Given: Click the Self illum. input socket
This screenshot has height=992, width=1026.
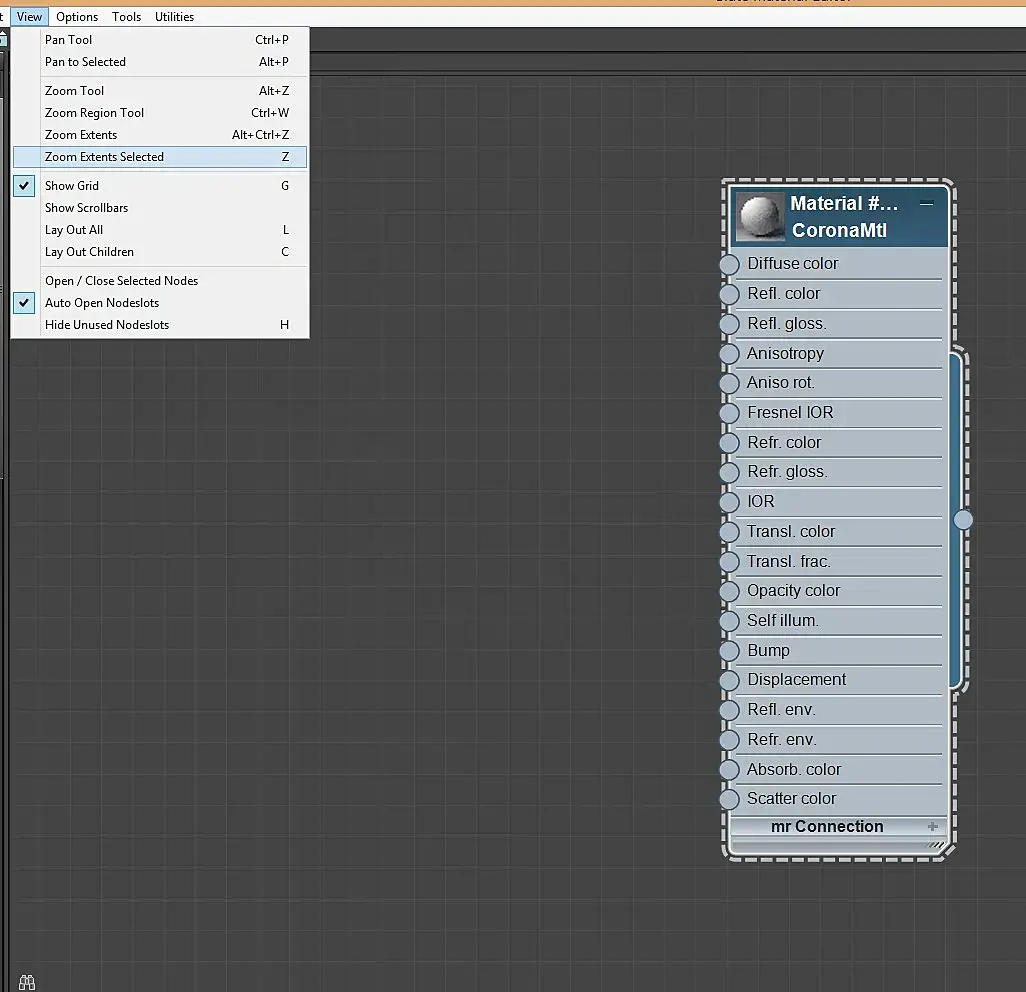Looking at the screenshot, I should [x=730, y=621].
